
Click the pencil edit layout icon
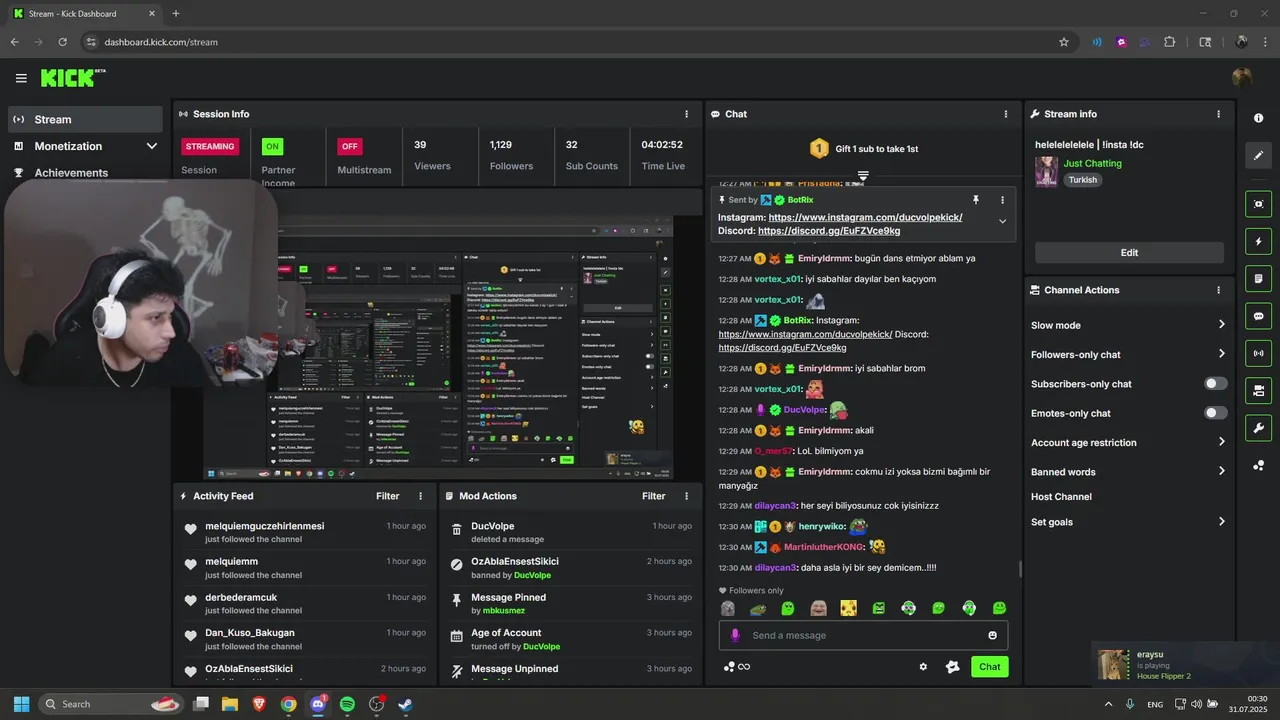click(1258, 156)
